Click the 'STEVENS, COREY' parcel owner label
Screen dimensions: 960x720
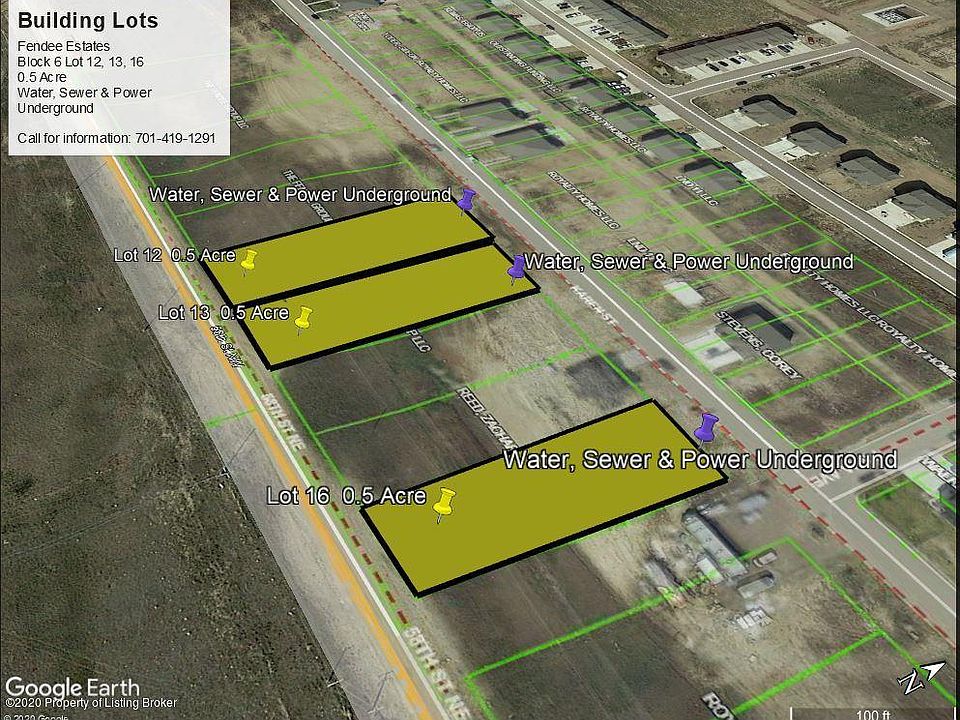[759, 344]
